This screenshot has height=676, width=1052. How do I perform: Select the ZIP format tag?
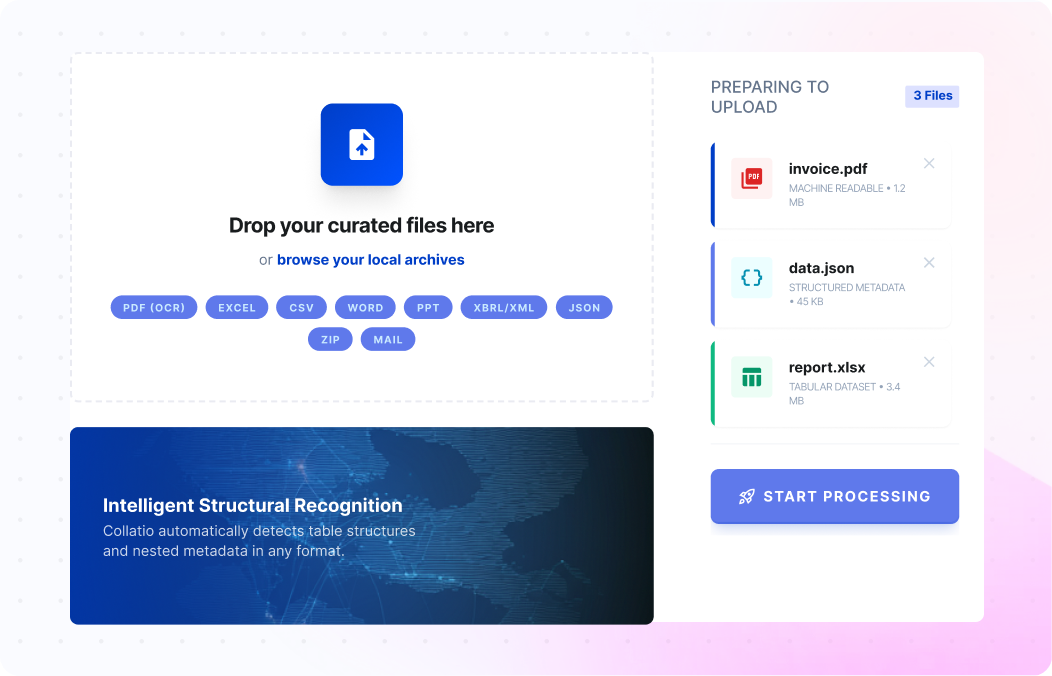[330, 339]
